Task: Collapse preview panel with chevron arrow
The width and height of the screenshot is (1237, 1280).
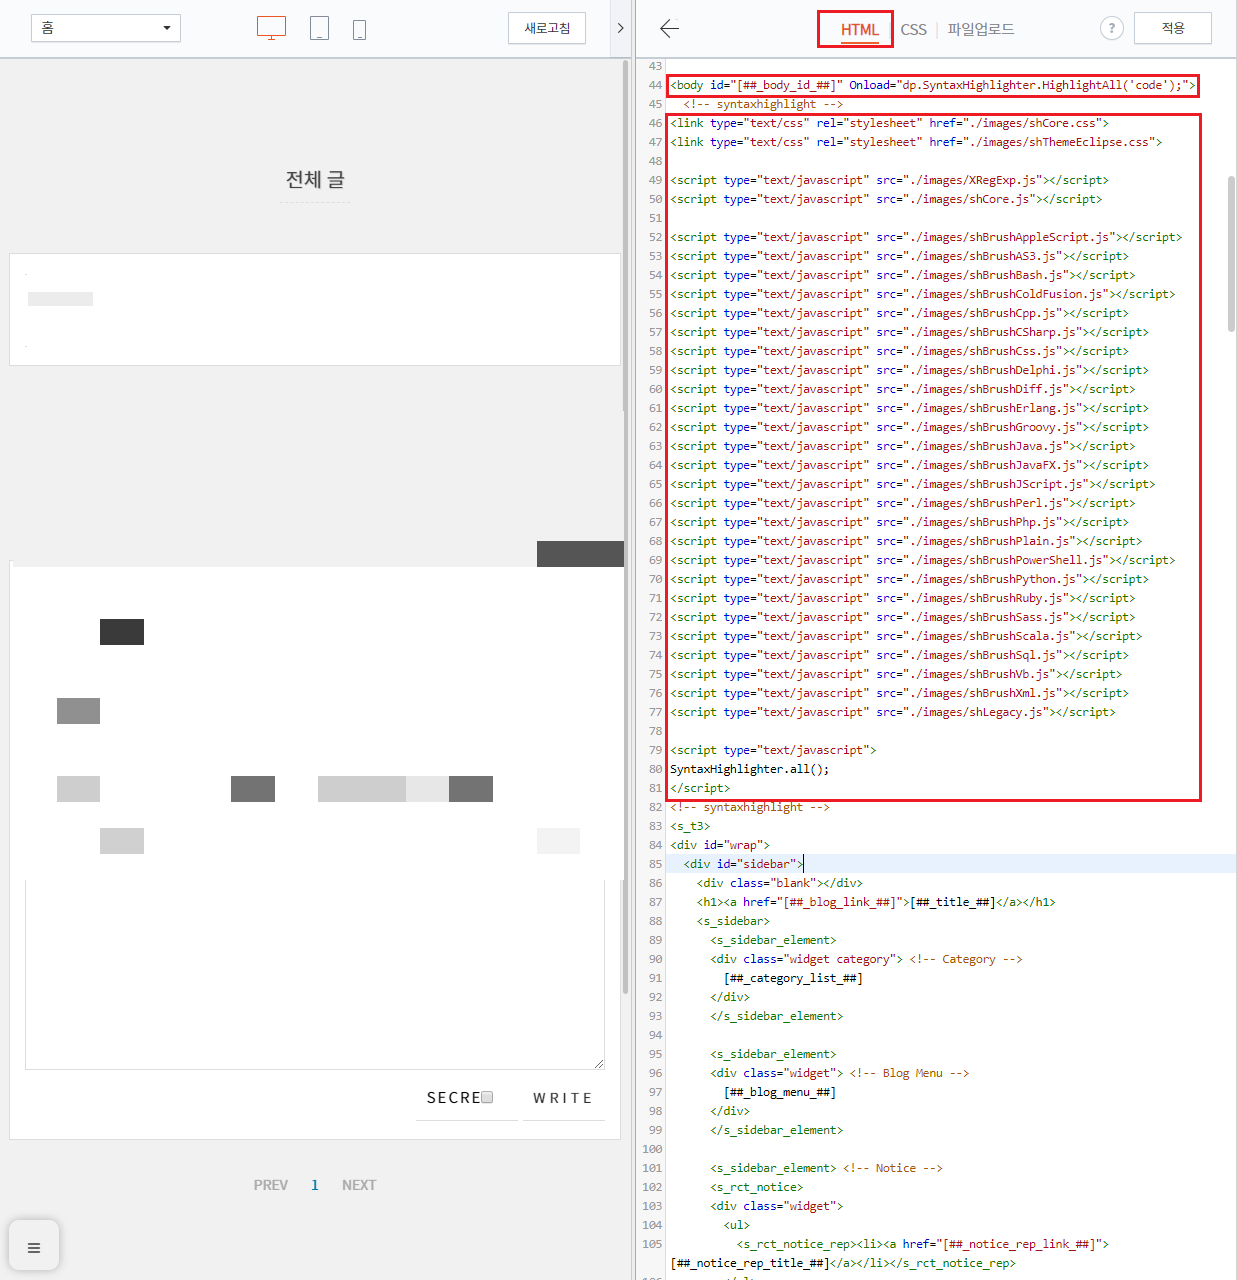Action: [620, 28]
